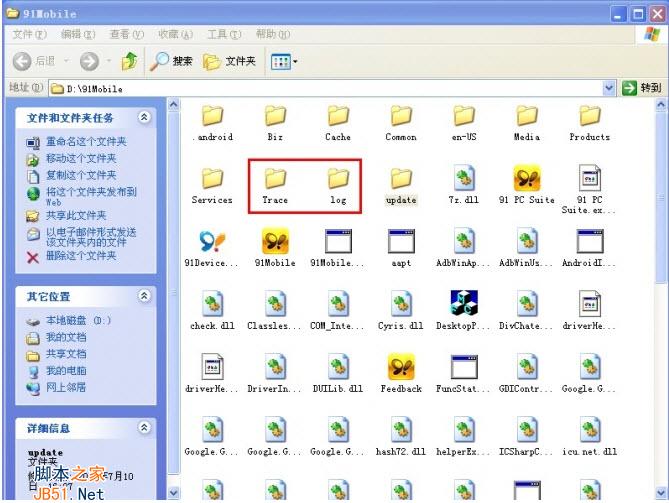Select the Trace folder
Screen dimensions: 669x503
[275, 186]
